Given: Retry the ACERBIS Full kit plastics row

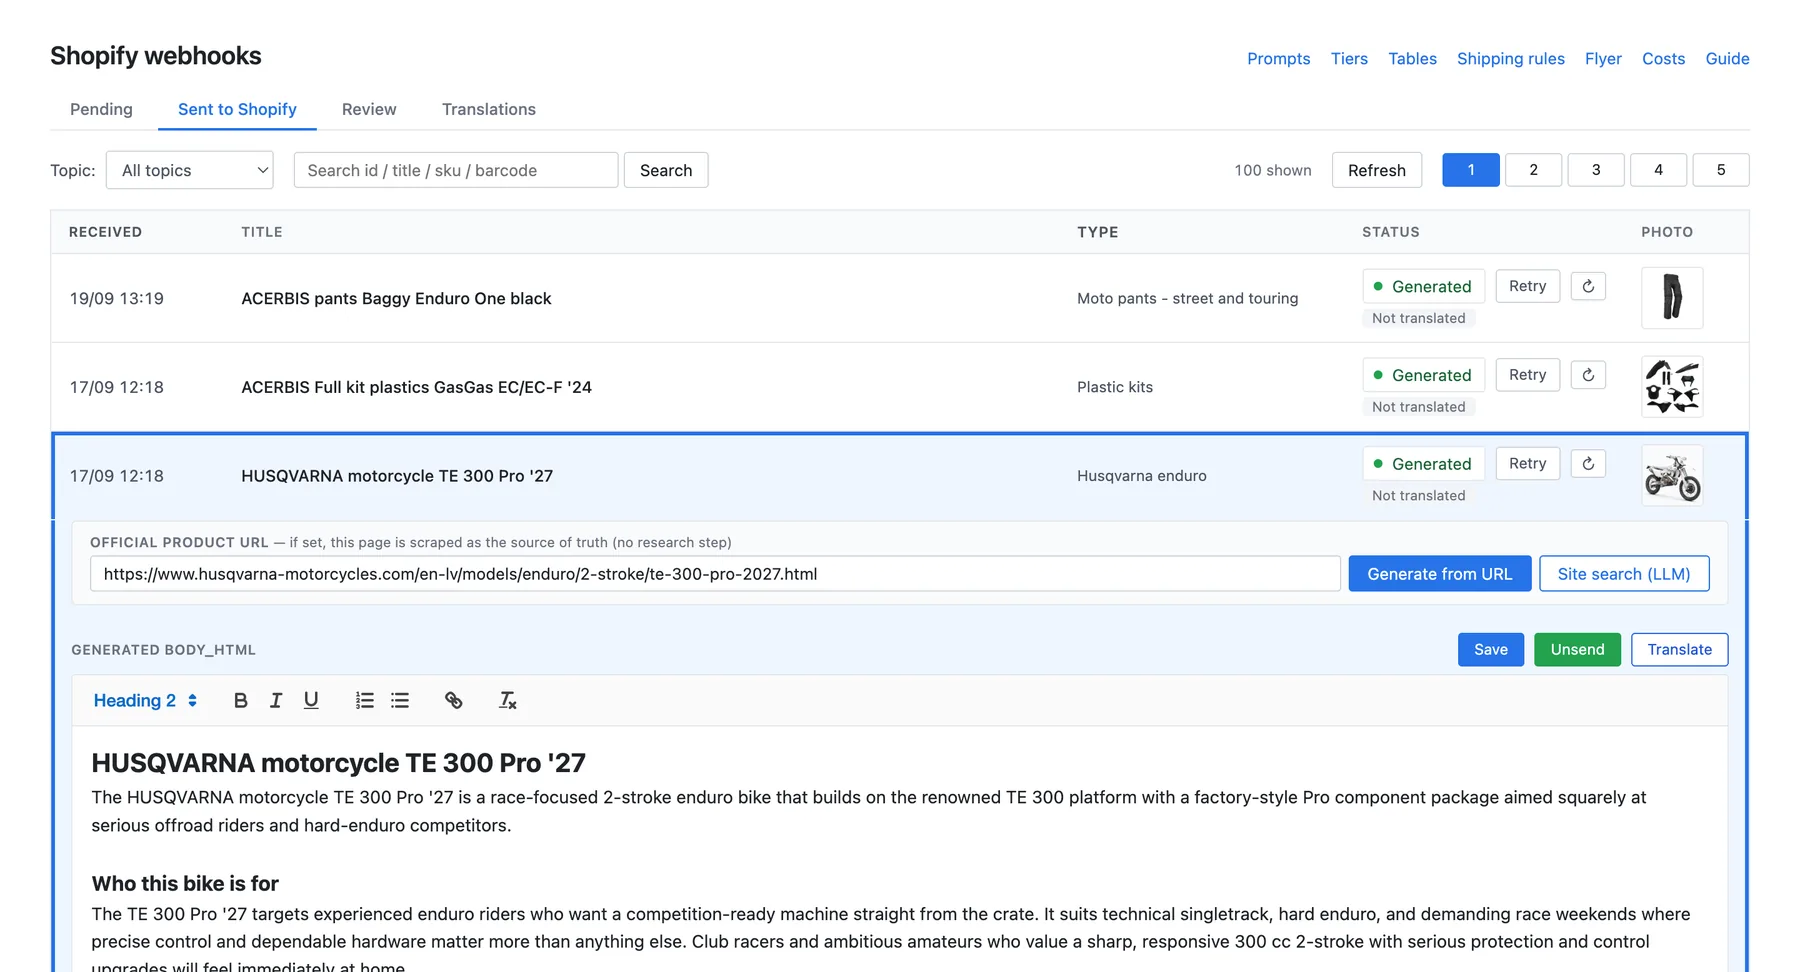Looking at the screenshot, I should (x=1527, y=375).
